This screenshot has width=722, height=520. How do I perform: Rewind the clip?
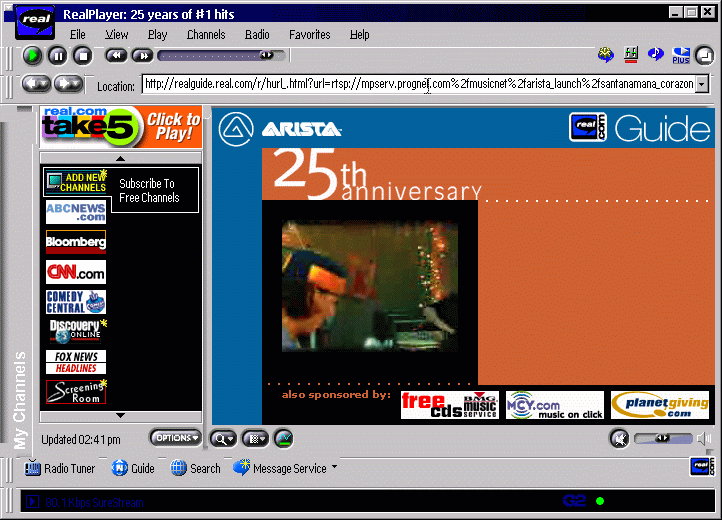pos(116,56)
